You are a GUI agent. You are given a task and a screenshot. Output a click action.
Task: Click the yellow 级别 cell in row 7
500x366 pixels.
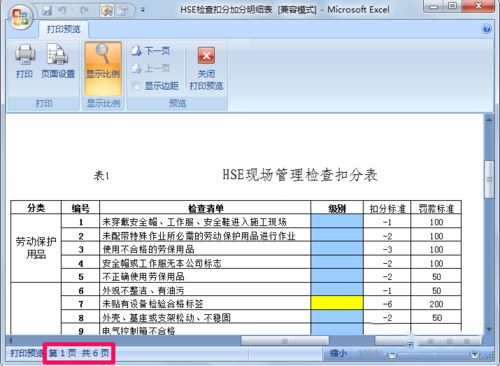[x=337, y=303]
